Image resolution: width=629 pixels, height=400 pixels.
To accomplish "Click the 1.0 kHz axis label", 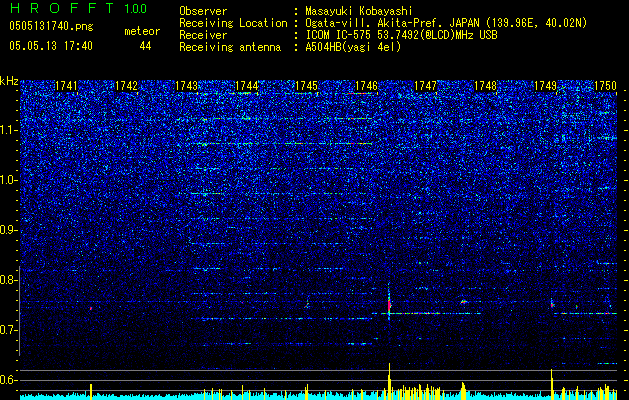I will (x=9, y=180).
